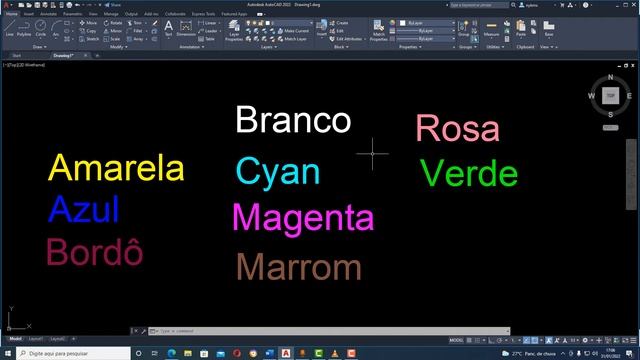The height and width of the screenshot is (360, 640).
Task: Click the Share button
Action: pyautogui.click(x=113, y=5)
